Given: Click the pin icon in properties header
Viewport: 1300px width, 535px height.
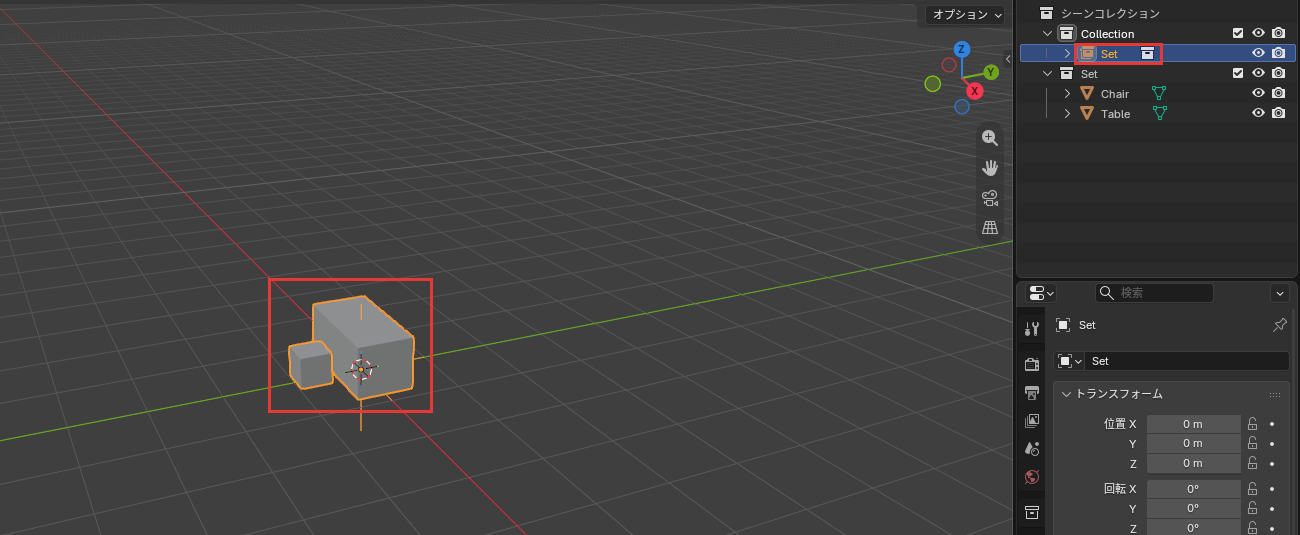Looking at the screenshot, I should pos(1279,325).
